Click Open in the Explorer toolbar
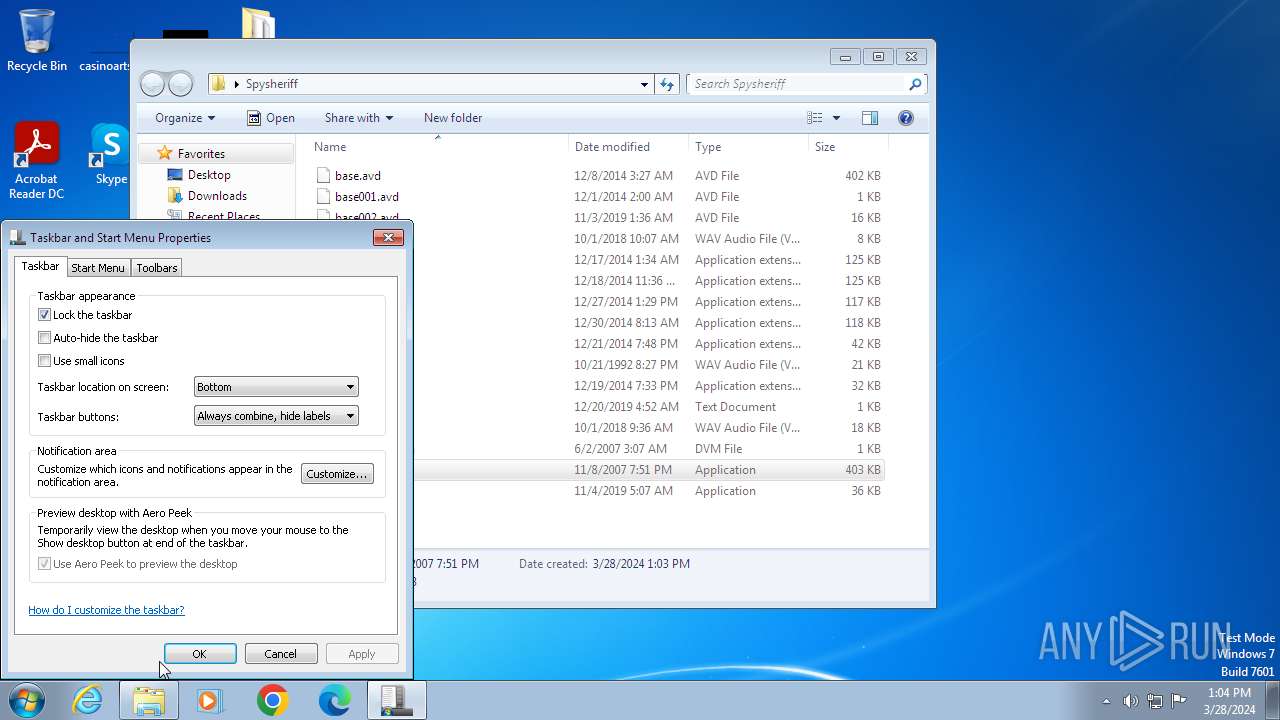This screenshot has height=720, width=1280. (x=270, y=118)
